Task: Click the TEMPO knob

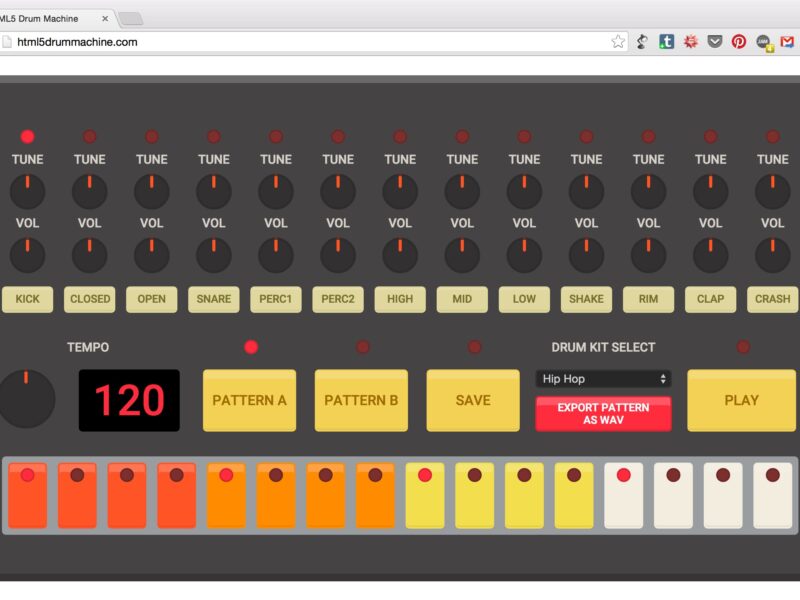Action: click(27, 398)
